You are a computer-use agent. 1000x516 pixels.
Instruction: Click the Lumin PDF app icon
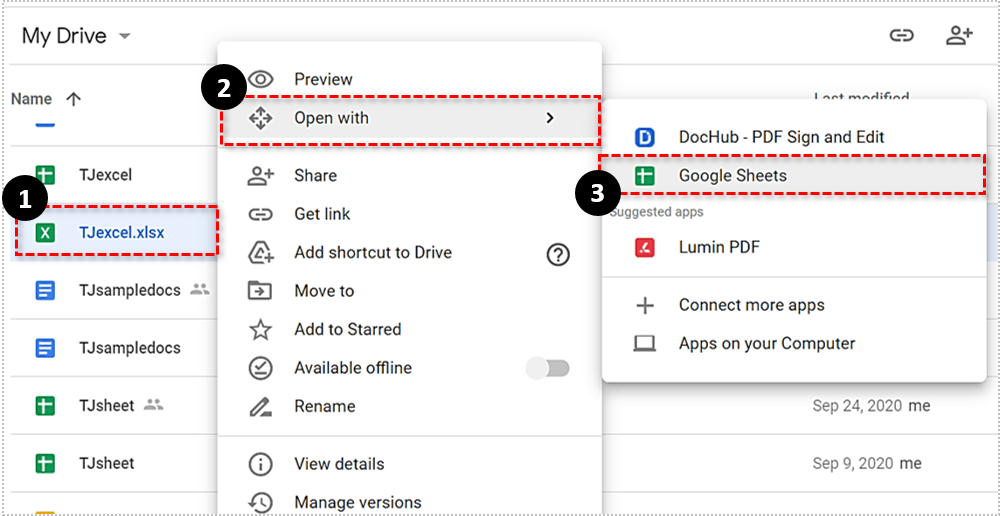pyautogui.click(x=645, y=247)
